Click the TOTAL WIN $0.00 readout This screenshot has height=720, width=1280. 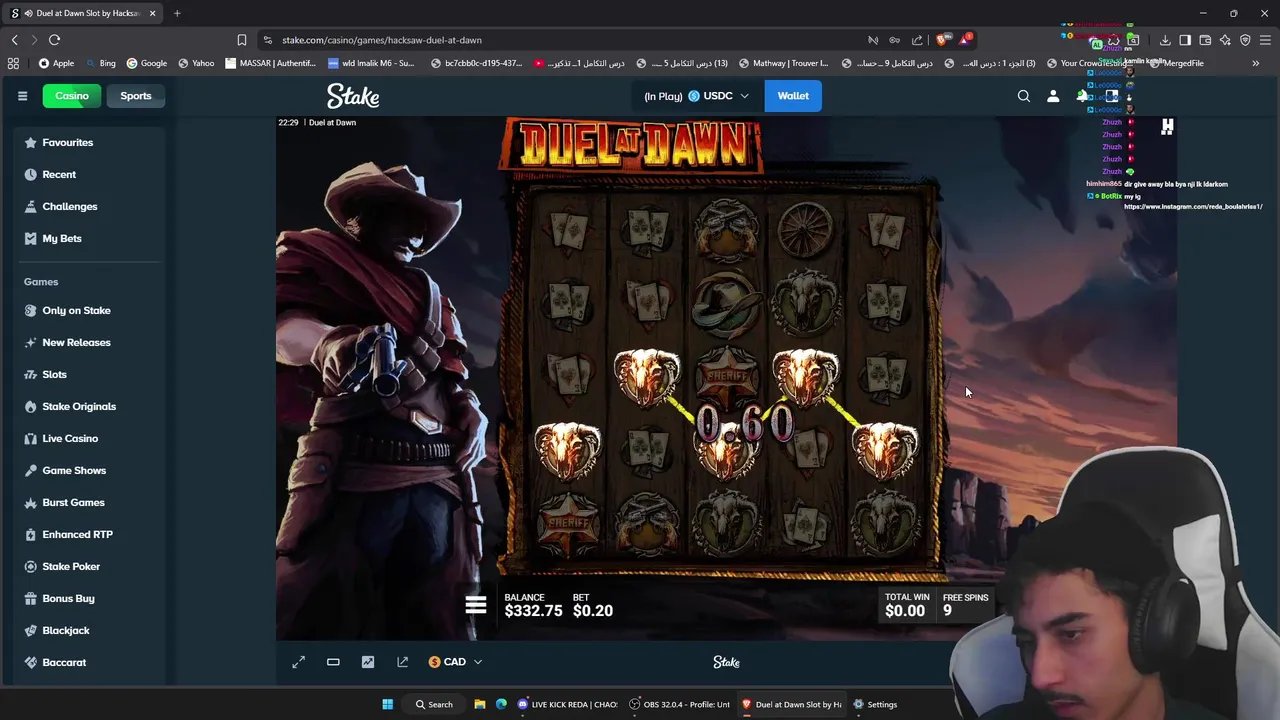tap(906, 605)
